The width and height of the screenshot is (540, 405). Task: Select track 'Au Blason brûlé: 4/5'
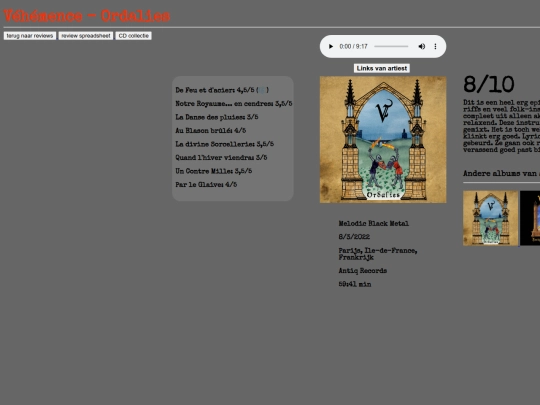click(x=210, y=131)
